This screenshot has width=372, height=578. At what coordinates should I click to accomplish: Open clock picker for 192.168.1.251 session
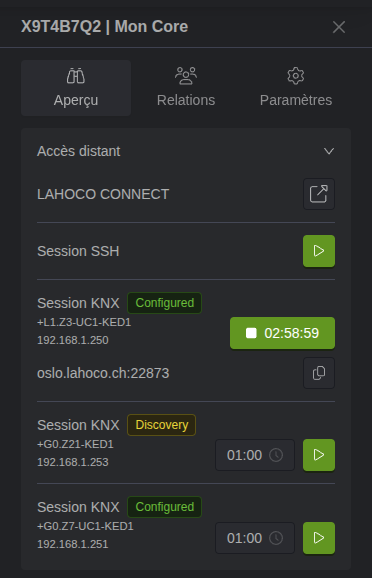tap(276, 538)
